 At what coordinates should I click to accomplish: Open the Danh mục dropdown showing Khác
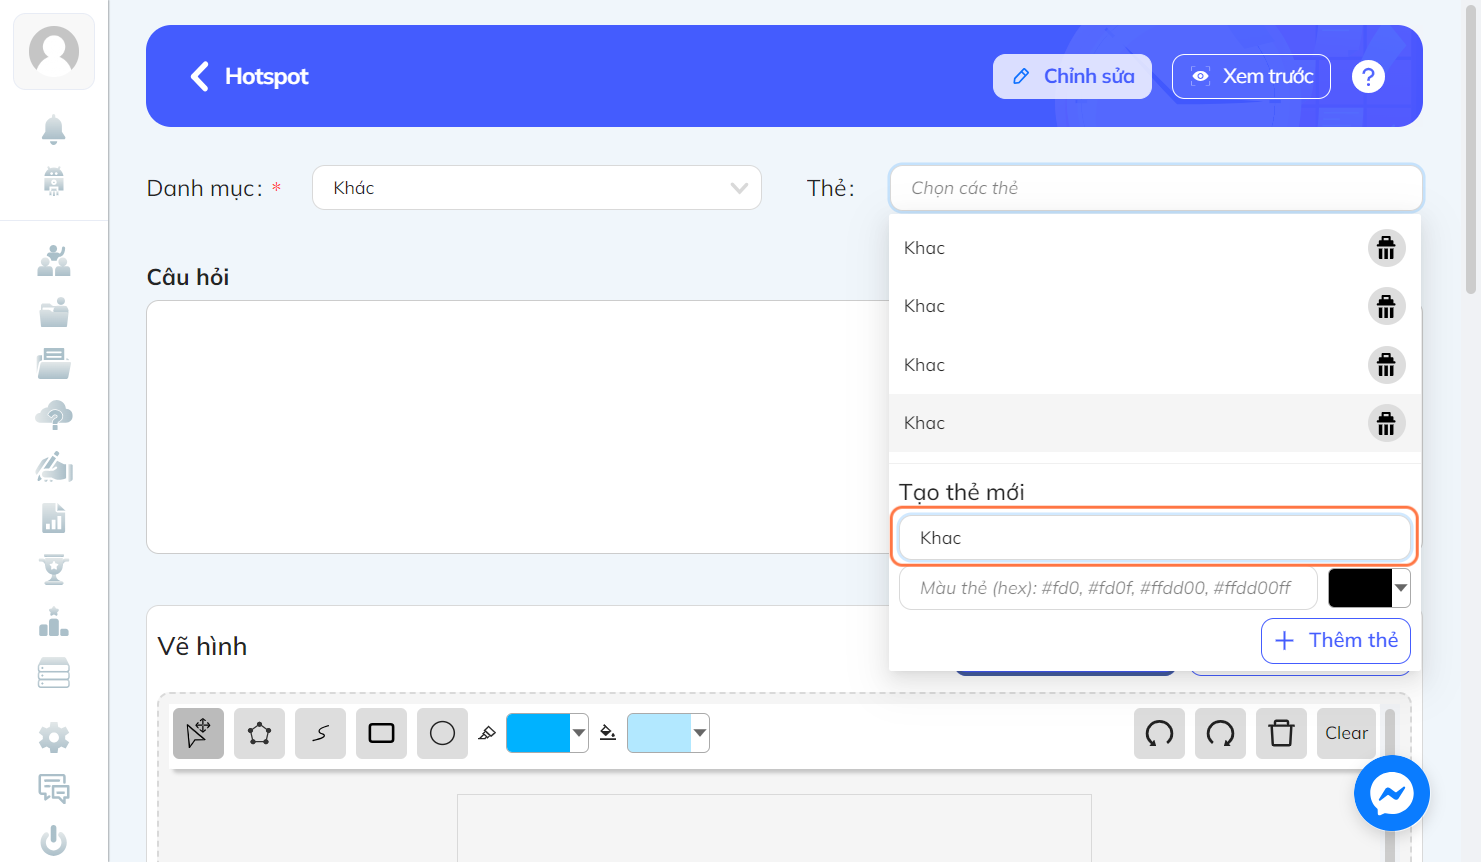click(x=537, y=188)
